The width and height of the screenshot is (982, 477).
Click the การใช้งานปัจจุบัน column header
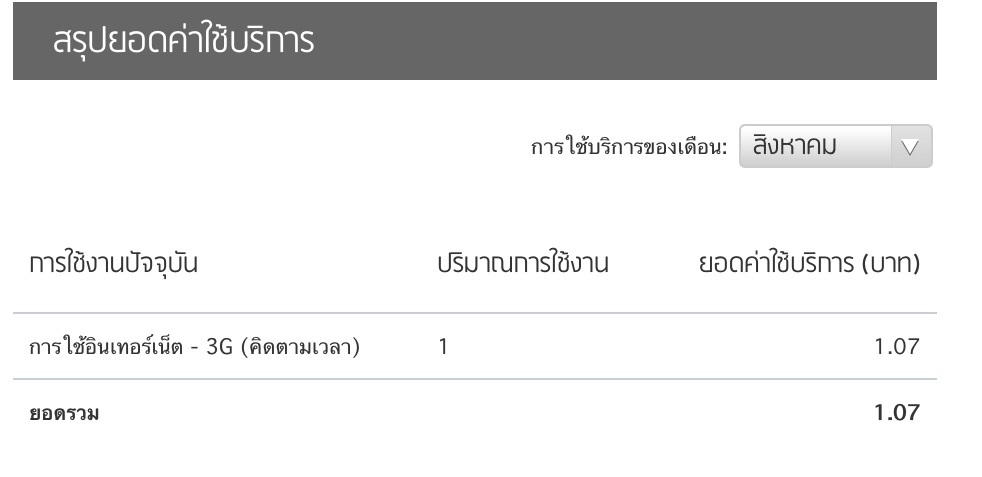[113, 264]
